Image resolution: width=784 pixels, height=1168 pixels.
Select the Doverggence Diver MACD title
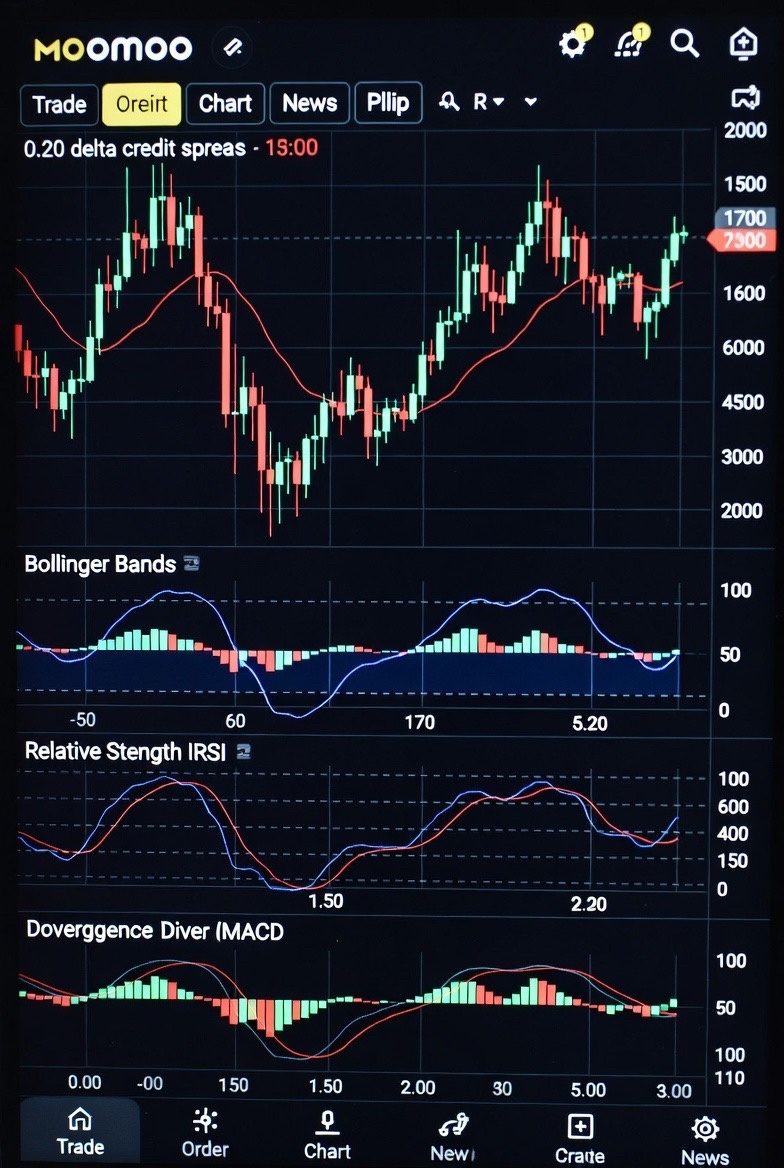(155, 930)
